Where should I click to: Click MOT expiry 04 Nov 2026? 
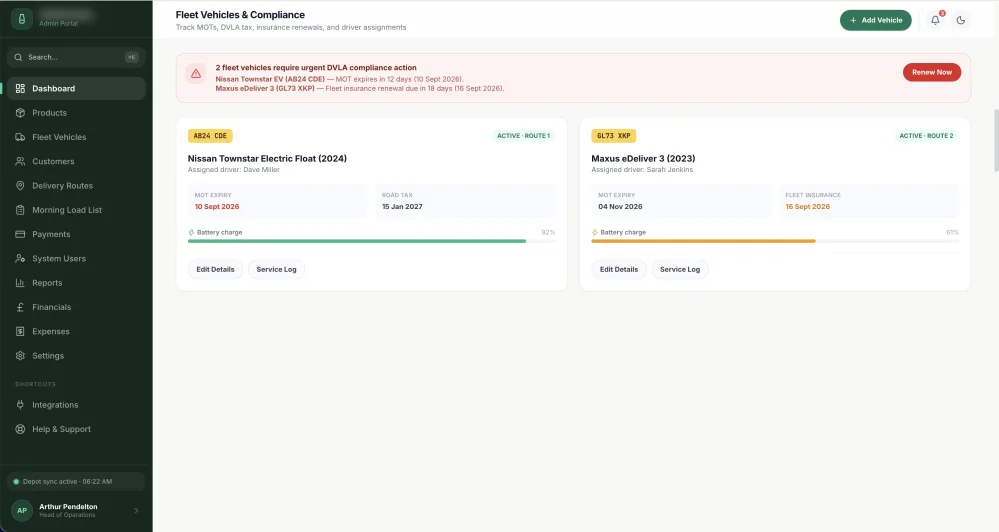click(x=620, y=206)
